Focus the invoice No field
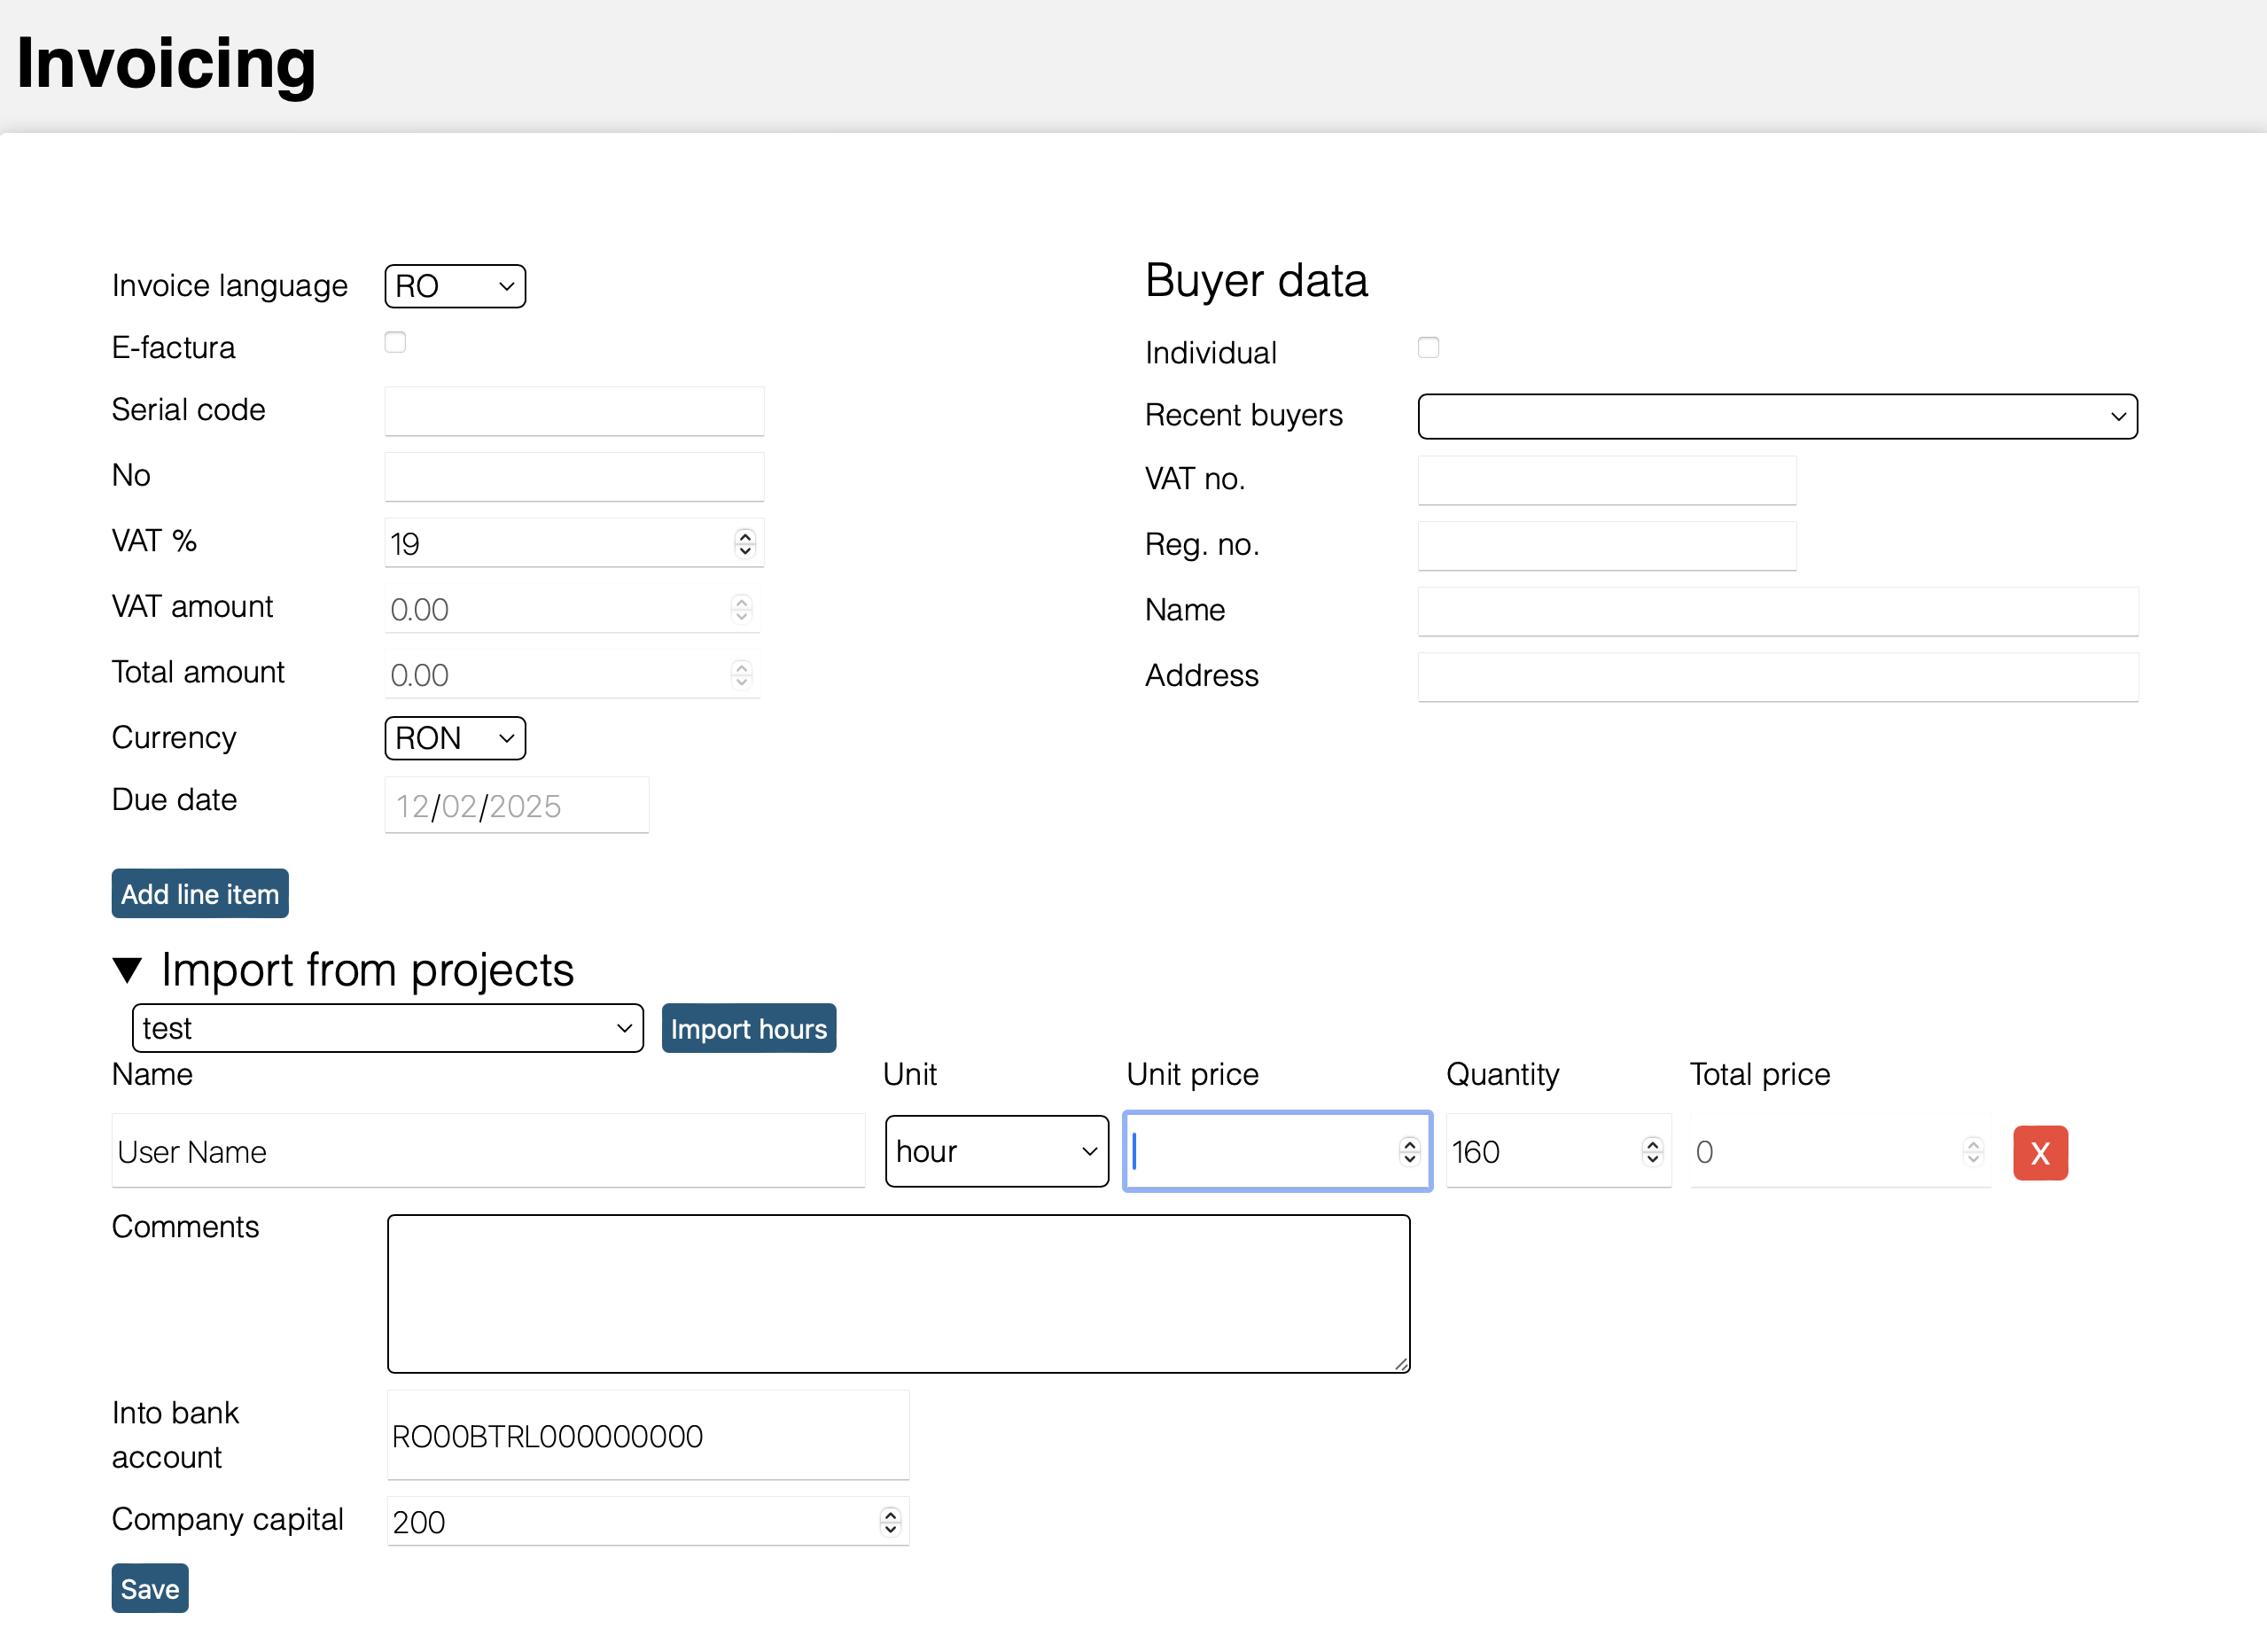2267x1652 pixels. [x=574, y=476]
